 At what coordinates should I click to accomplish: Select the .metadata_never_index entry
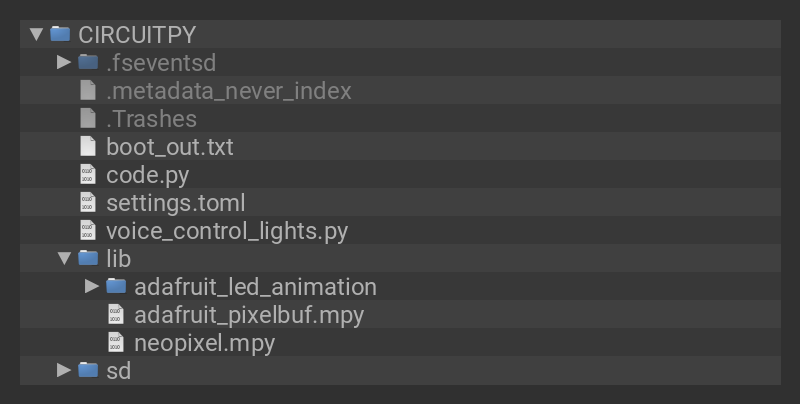[x=229, y=91]
